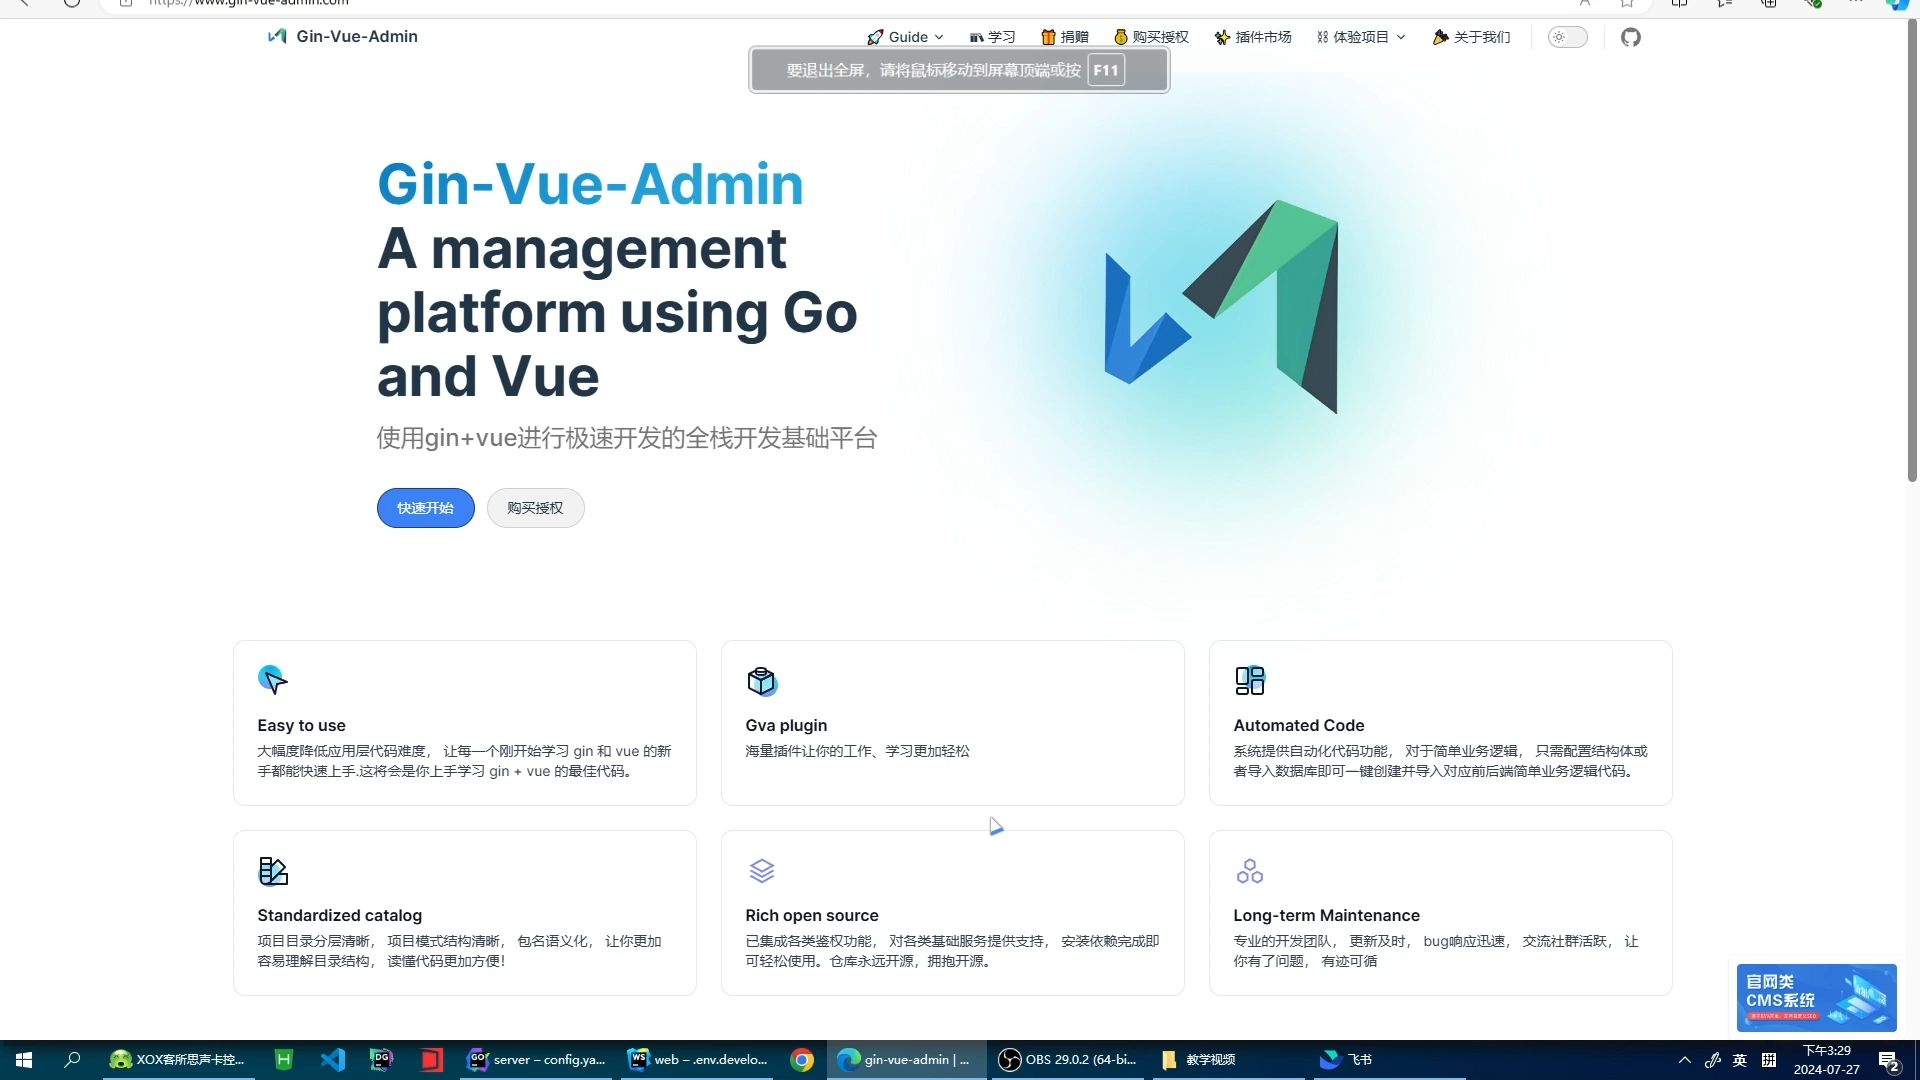
Task: Click the 购买授权 hero button
Action: 535,508
